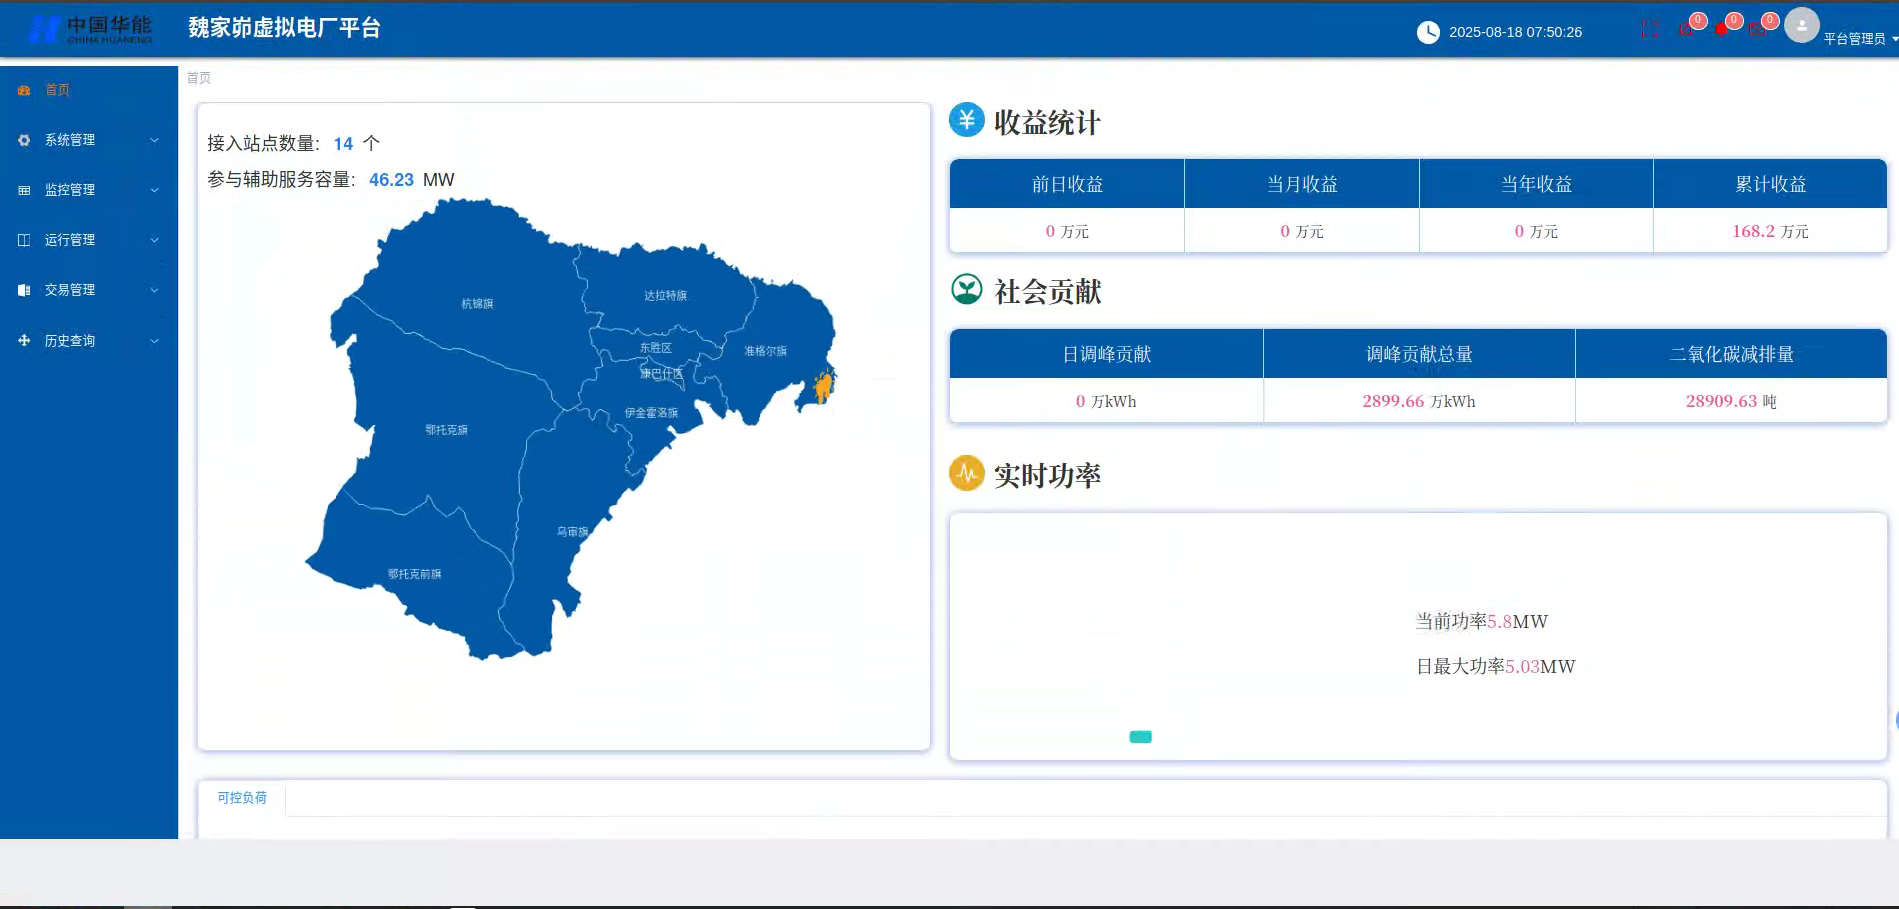Click the user avatar in the header

(1801, 26)
